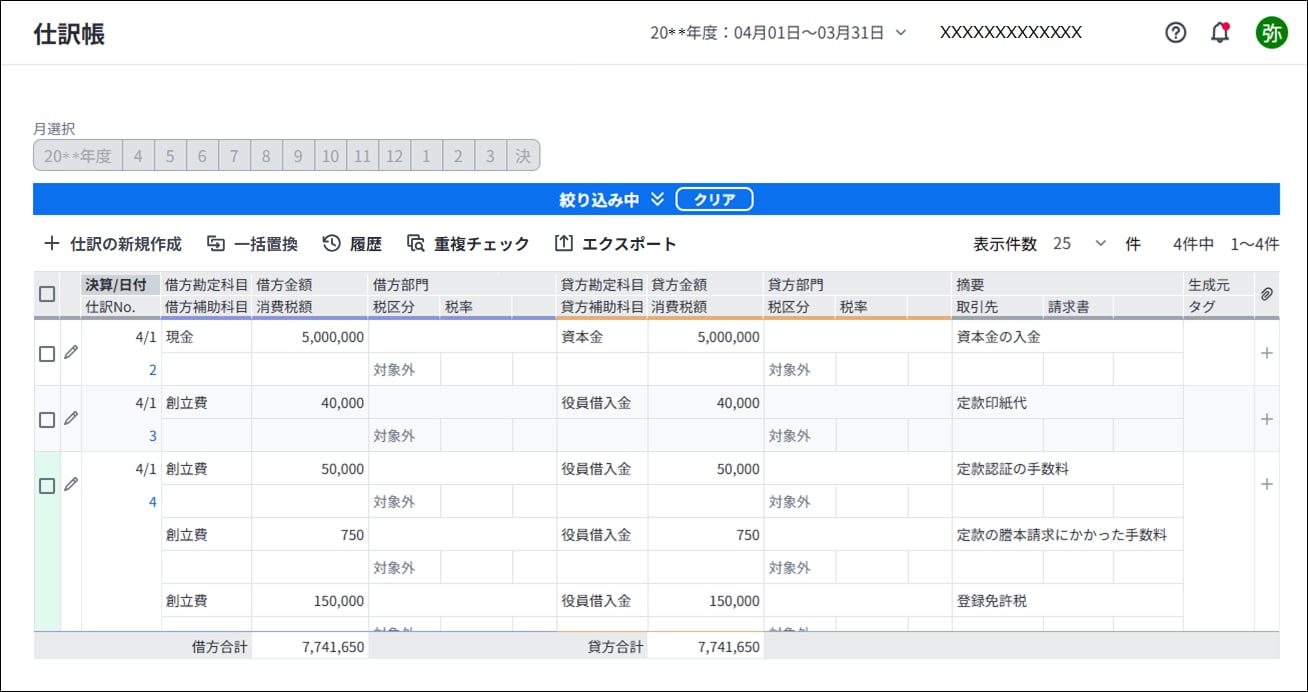Click 仕訳の新規作成 to create entry
1308x692 pixels.
pos(113,243)
